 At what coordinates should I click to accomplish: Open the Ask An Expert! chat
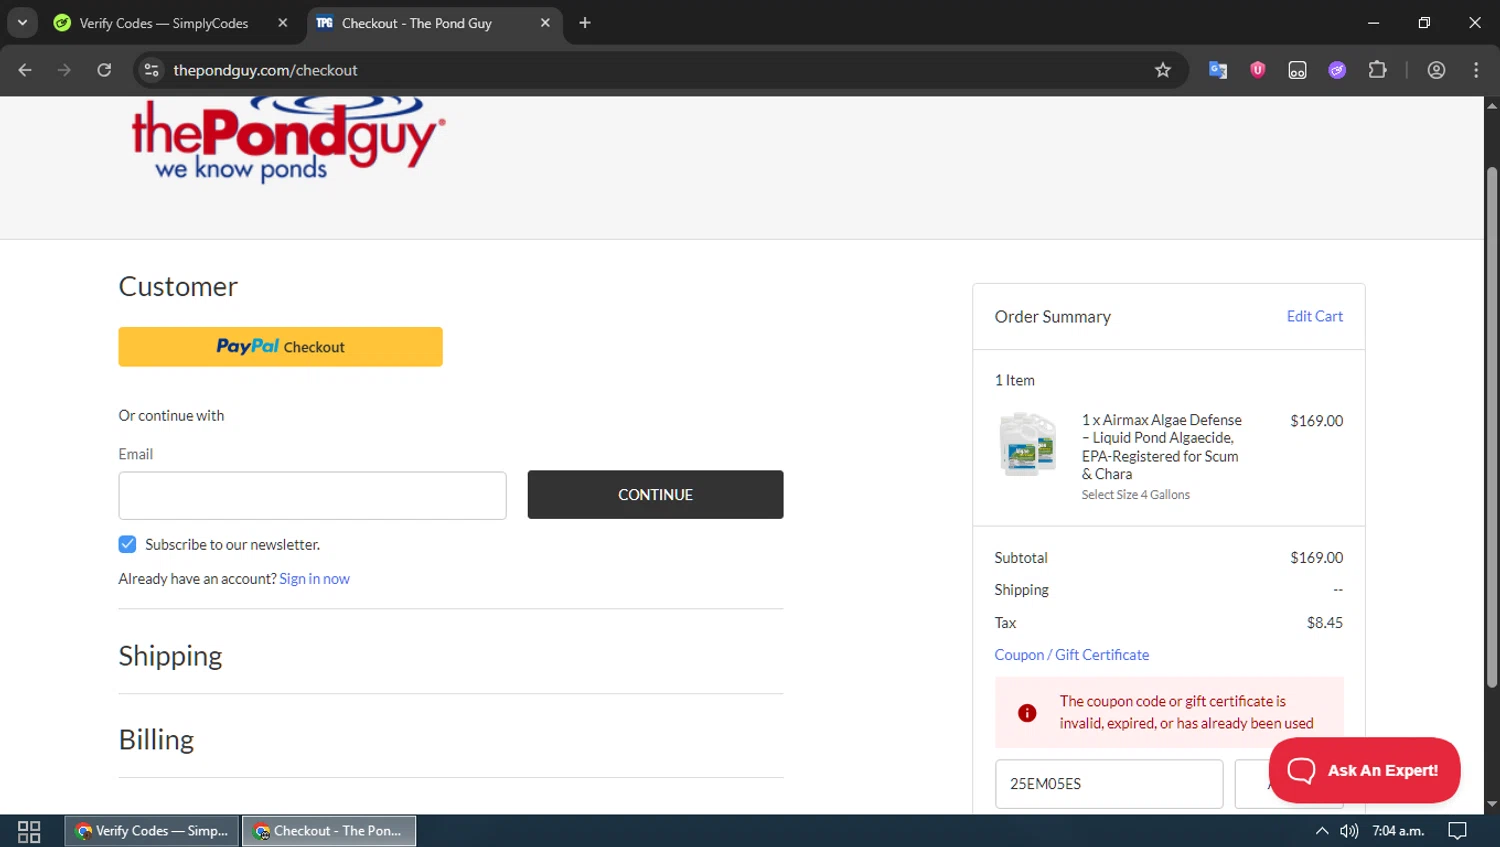pyautogui.click(x=1364, y=770)
